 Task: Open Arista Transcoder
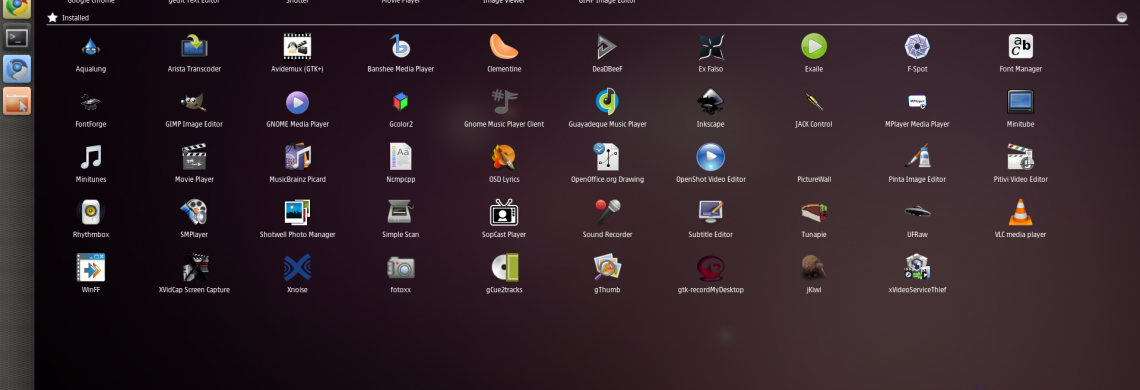194,47
